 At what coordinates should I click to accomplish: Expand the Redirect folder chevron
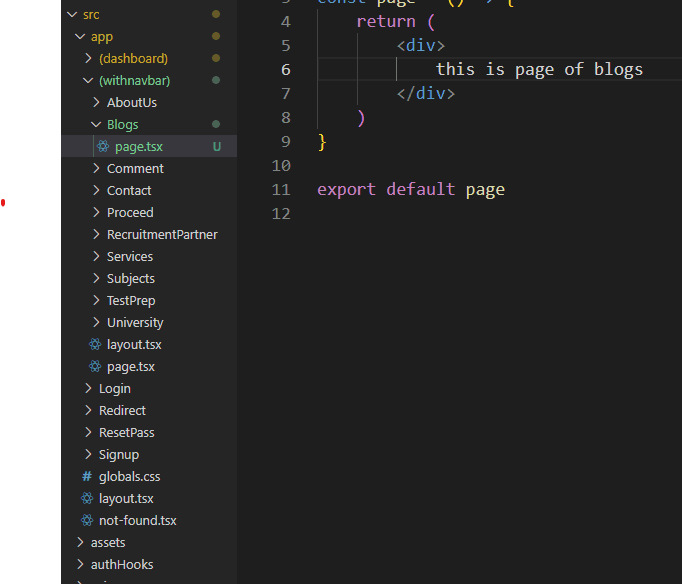click(88, 410)
